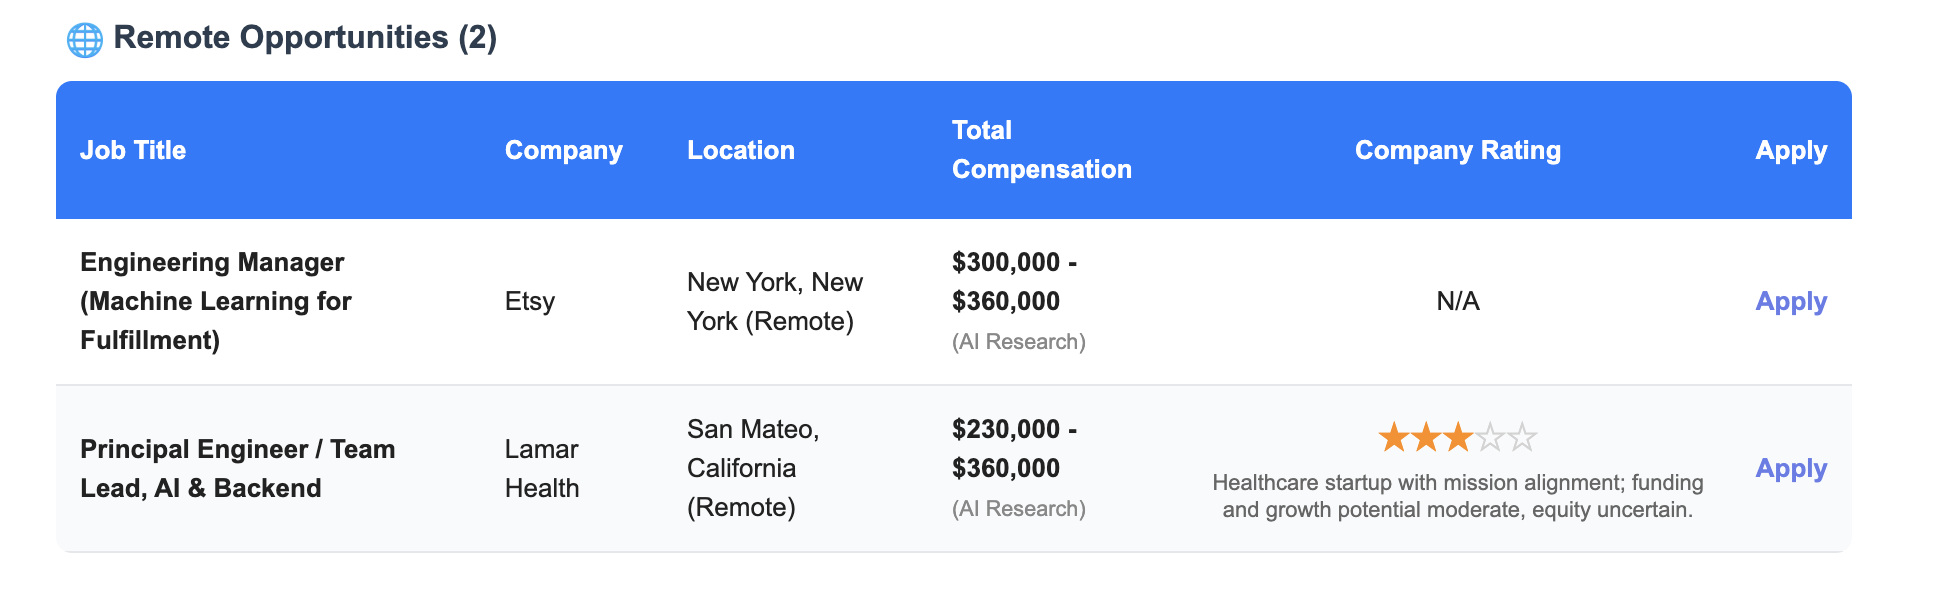Click the Location column header
The width and height of the screenshot is (1942, 602).
pyautogui.click(x=741, y=150)
